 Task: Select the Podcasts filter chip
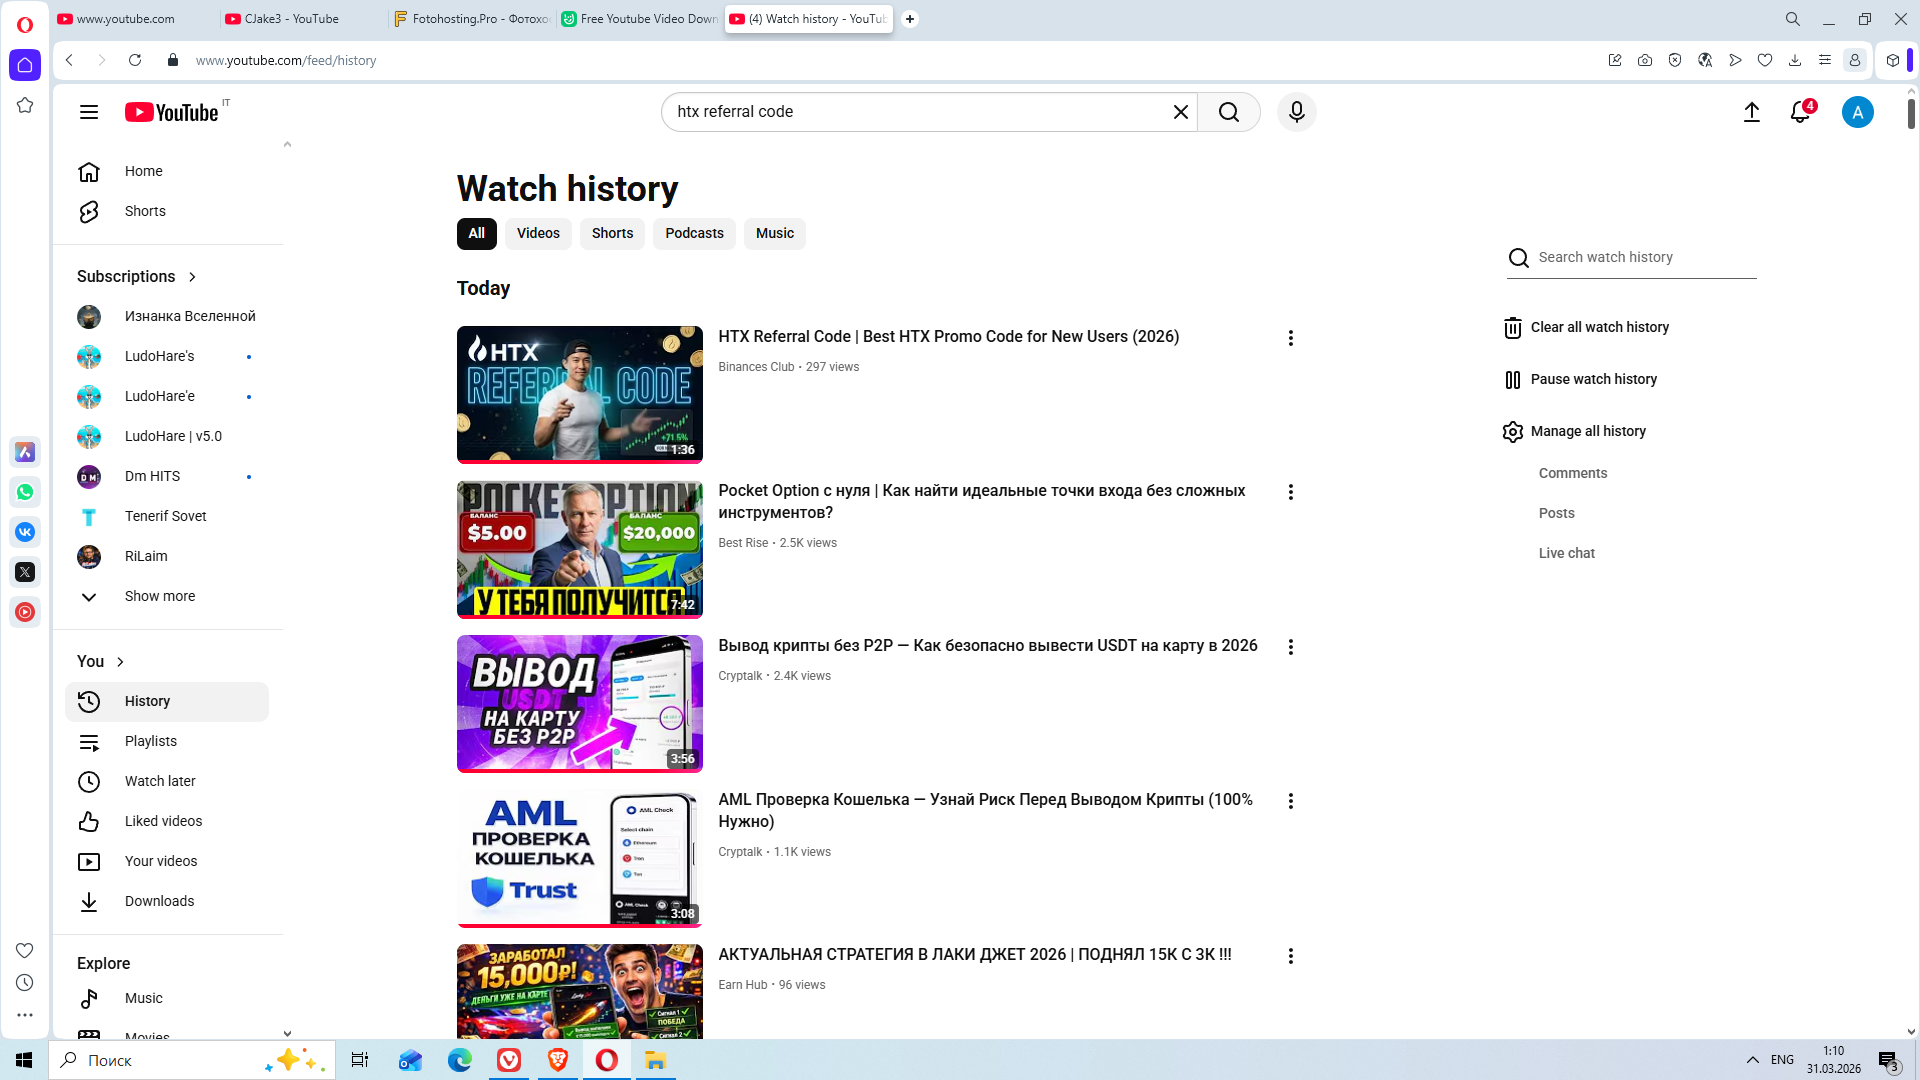[x=694, y=233]
